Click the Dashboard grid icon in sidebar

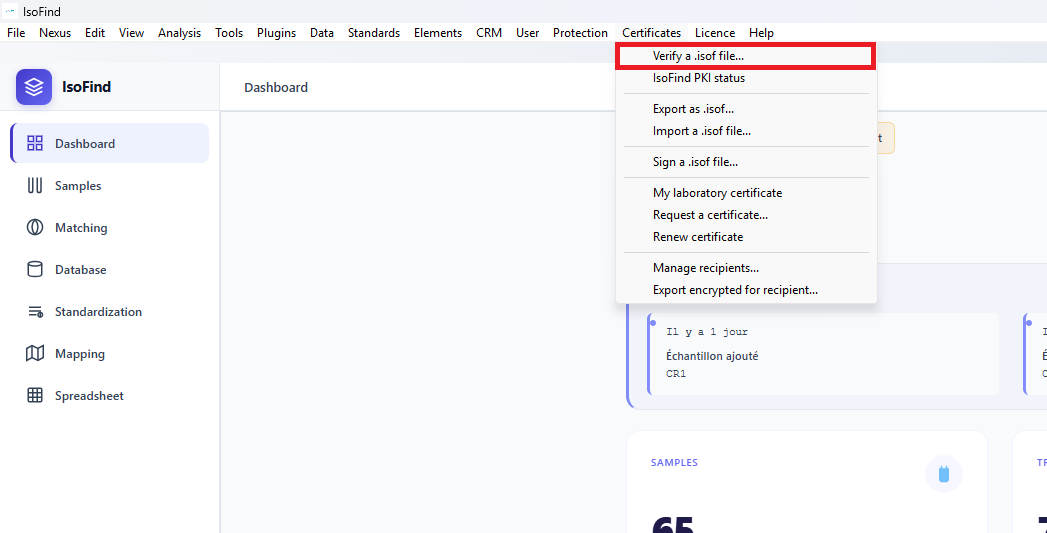35,143
